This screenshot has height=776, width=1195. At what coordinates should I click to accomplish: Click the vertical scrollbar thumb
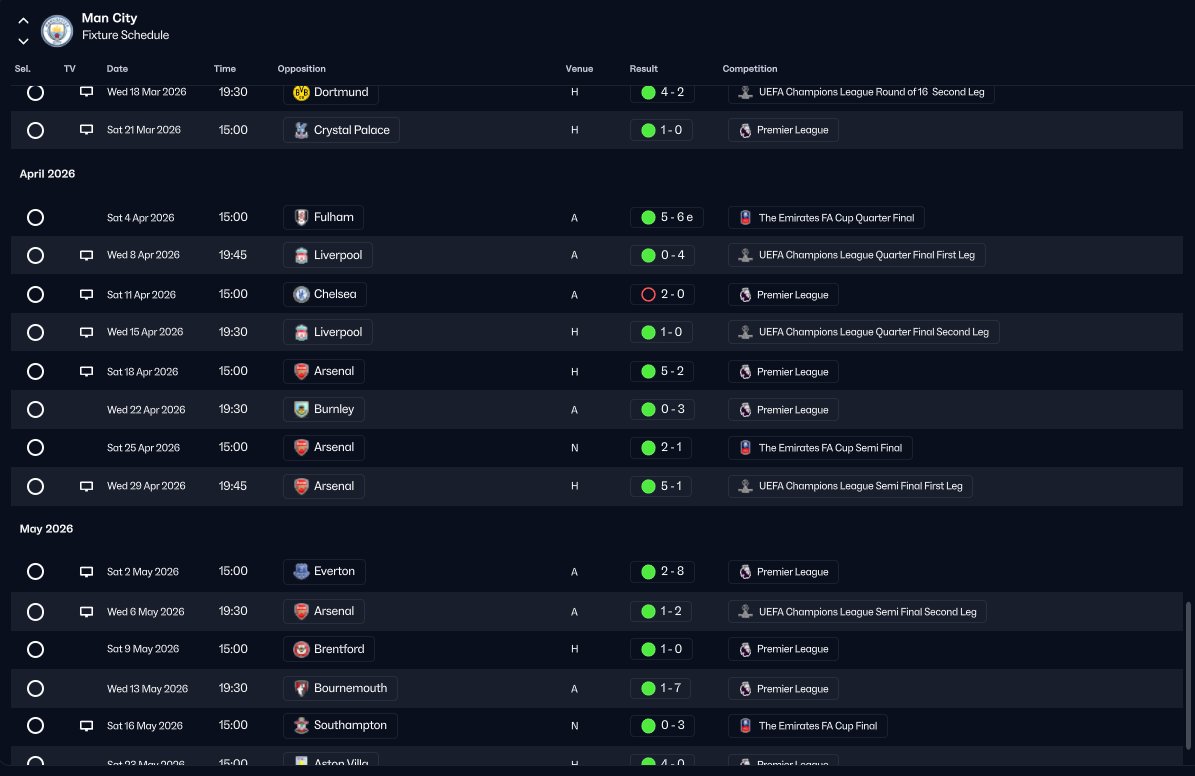[x=1187, y=675]
